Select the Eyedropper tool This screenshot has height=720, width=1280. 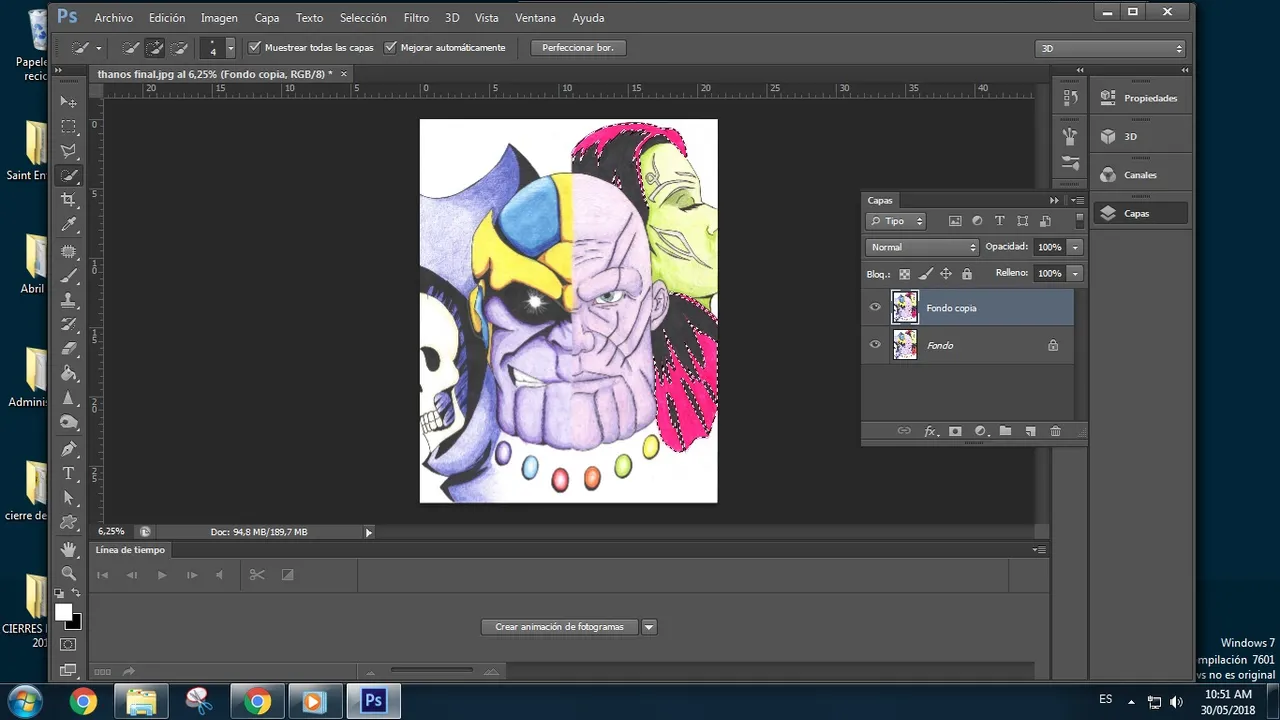[68, 225]
